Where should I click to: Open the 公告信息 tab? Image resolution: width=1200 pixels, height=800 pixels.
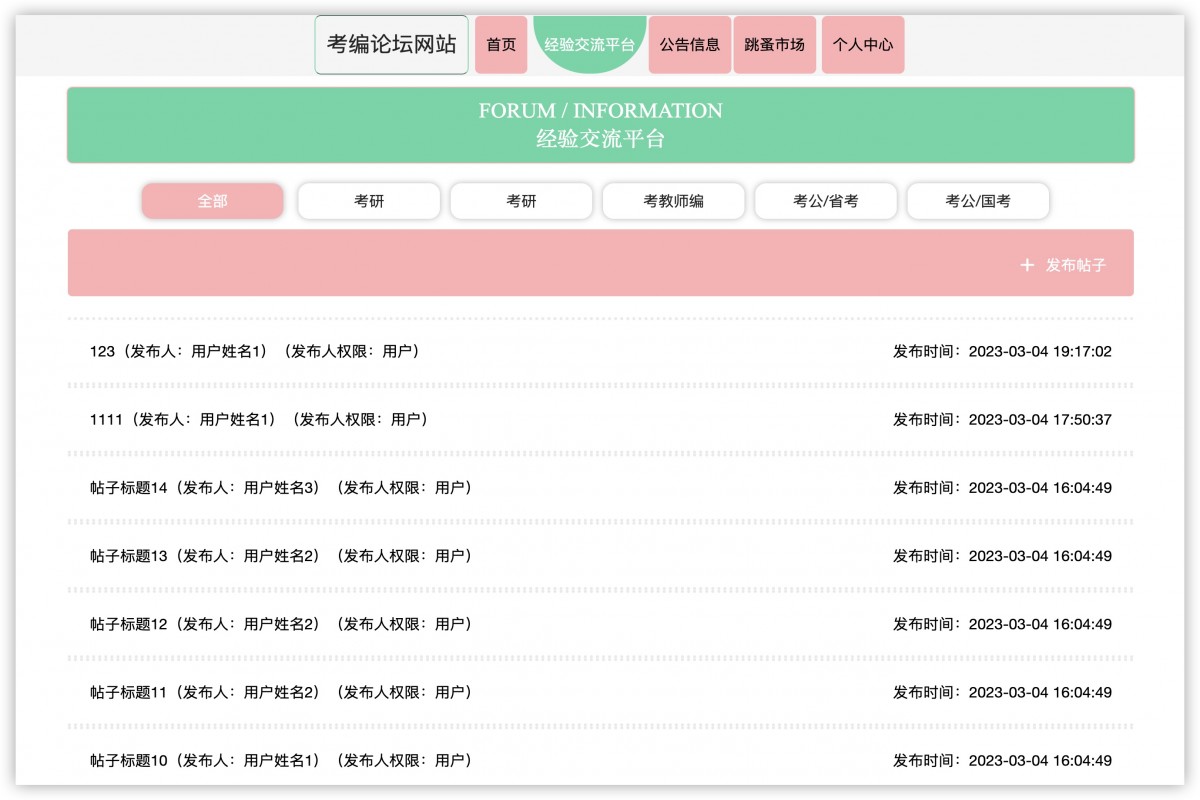(689, 44)
